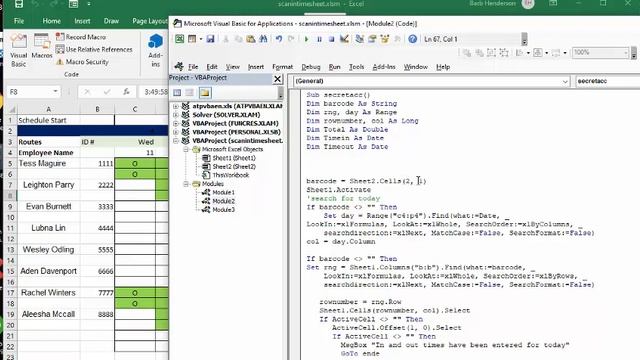Click the Add-ins icon in Excel ribbon

156,51
